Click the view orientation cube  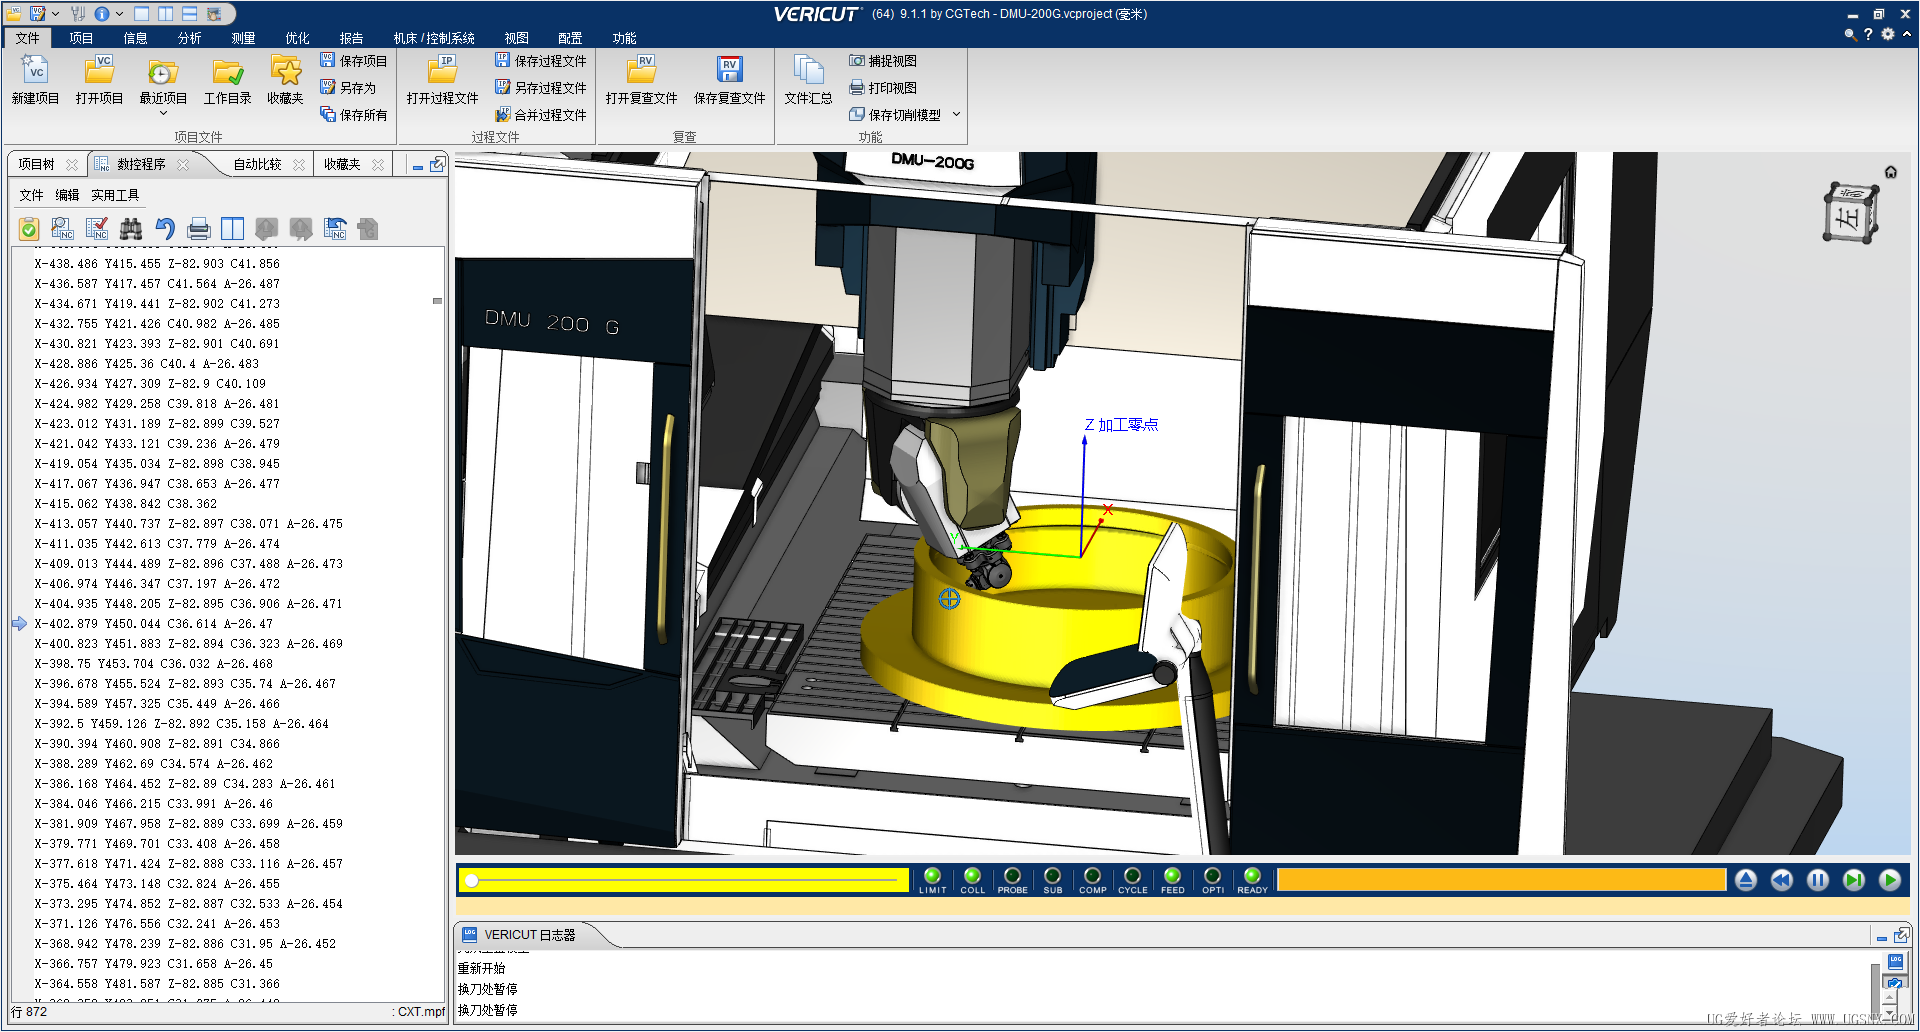point(1849,213)
